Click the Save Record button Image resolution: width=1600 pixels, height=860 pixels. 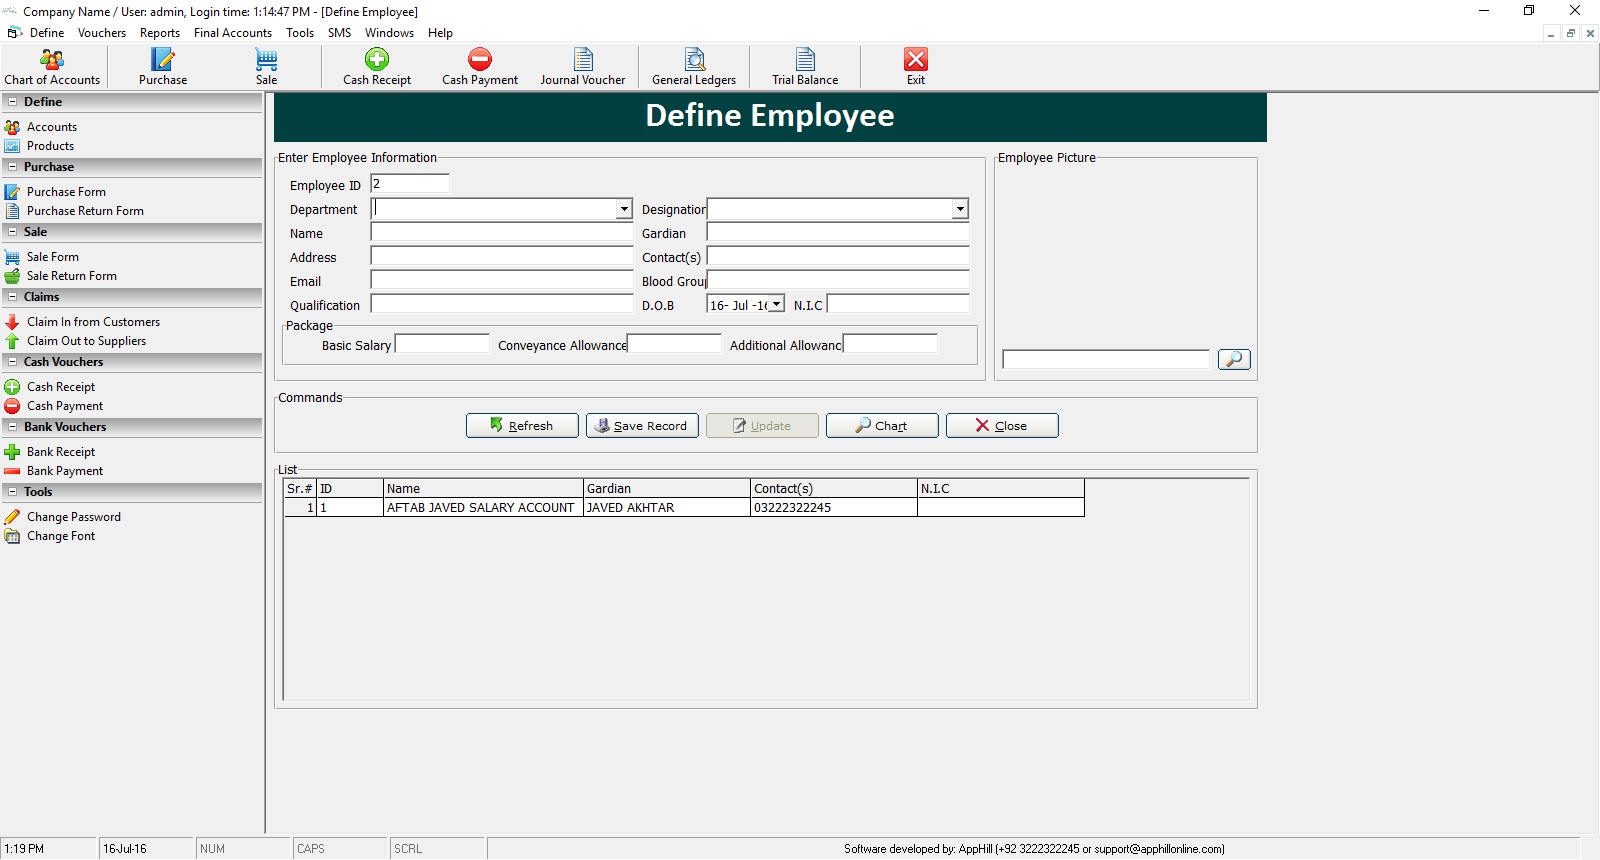coord(642,426)
